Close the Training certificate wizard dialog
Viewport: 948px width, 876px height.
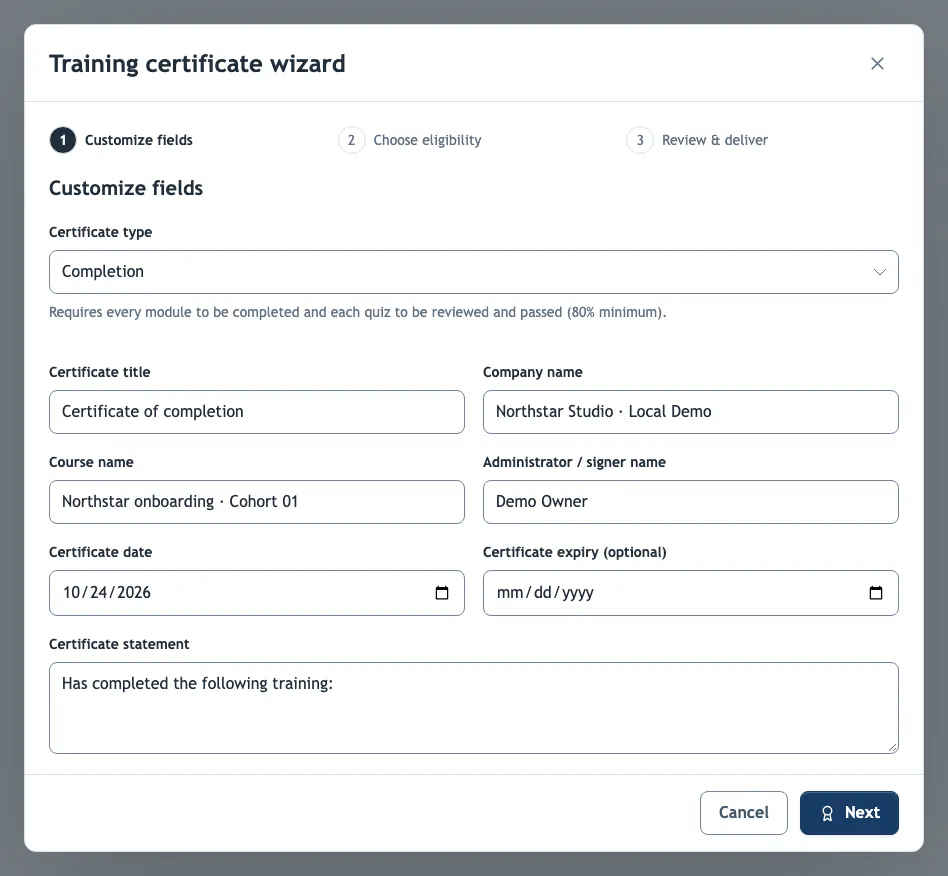pos(877,63)
